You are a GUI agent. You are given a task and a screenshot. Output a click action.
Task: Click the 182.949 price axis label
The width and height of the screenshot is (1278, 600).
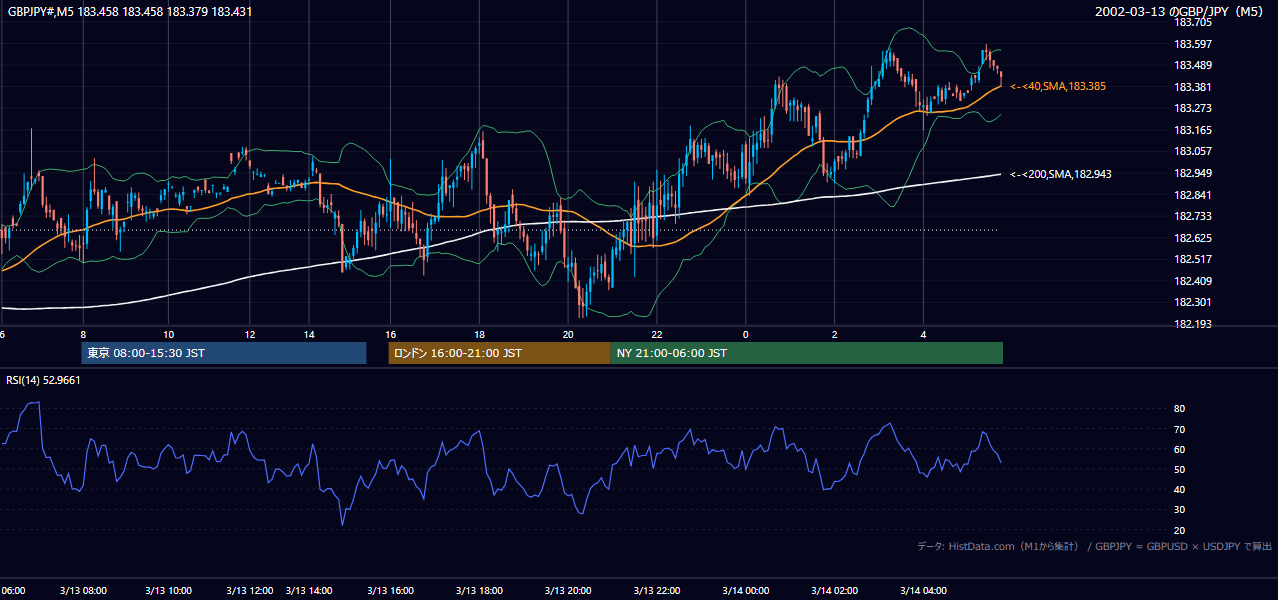point(1193,173)
